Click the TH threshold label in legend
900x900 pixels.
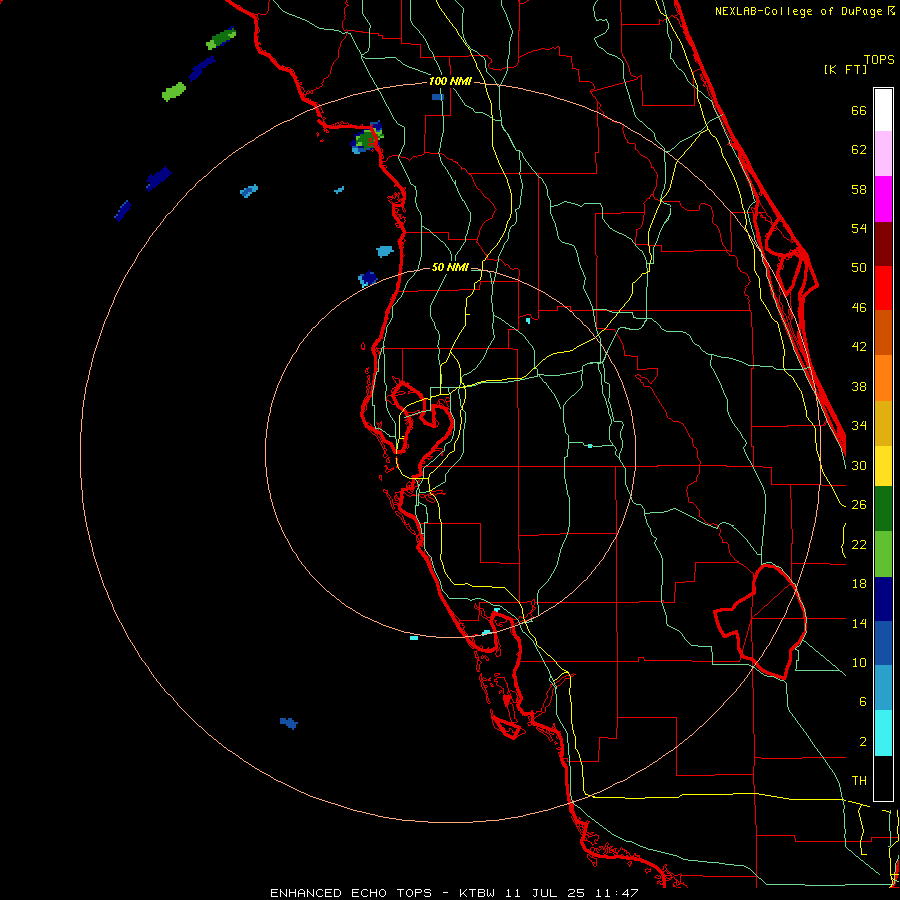click(859, 781)
